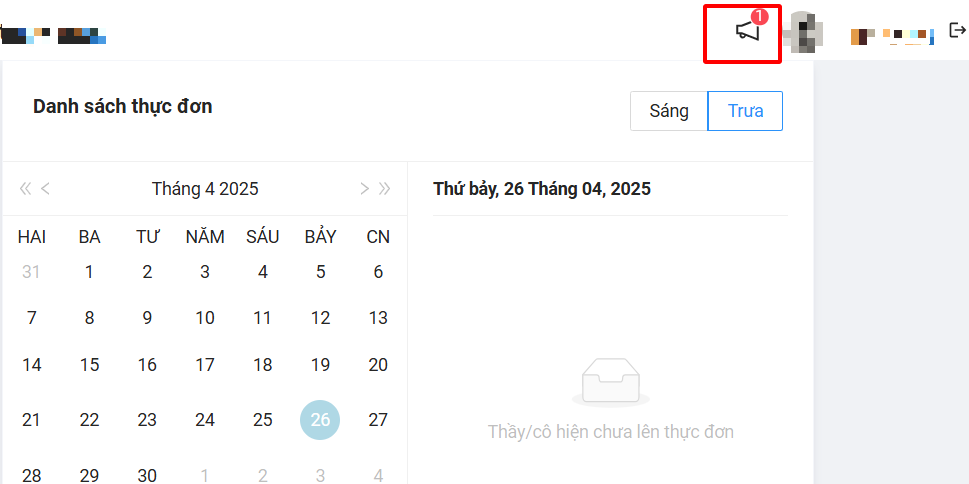The image size is (969, 484).
Task: Click the logout icon
Action: pyautogui.click(x=957, y=30)
